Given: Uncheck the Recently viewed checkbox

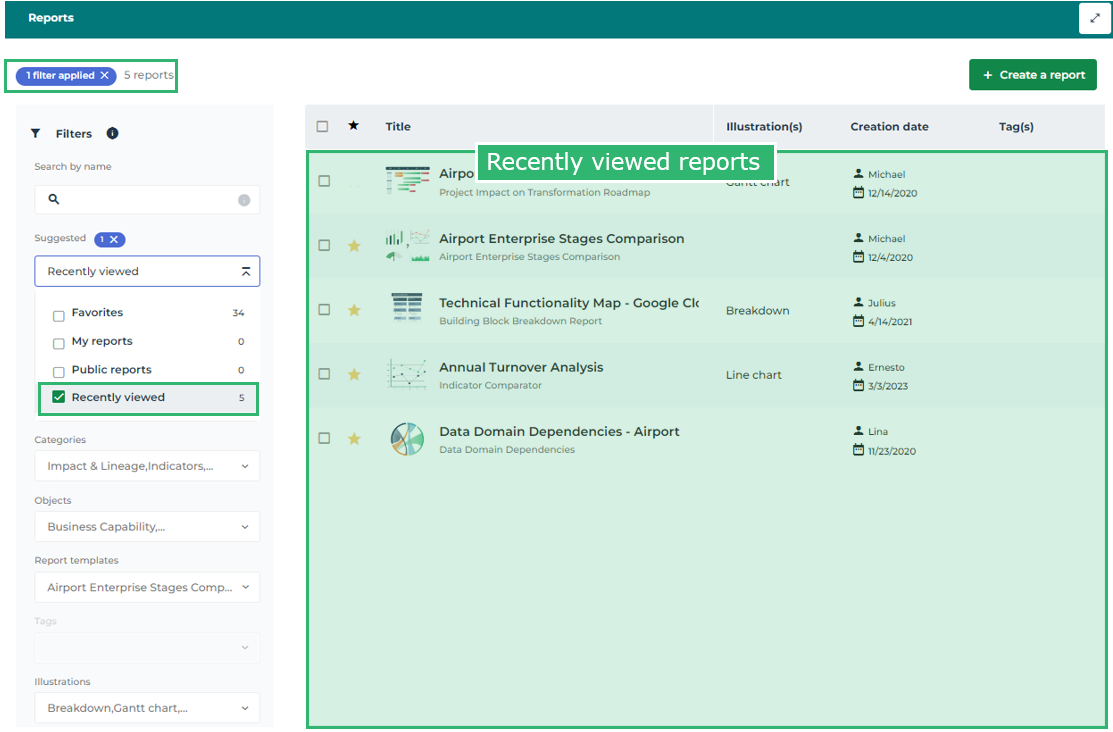Looking at the screenshot, I should [59, 398].
